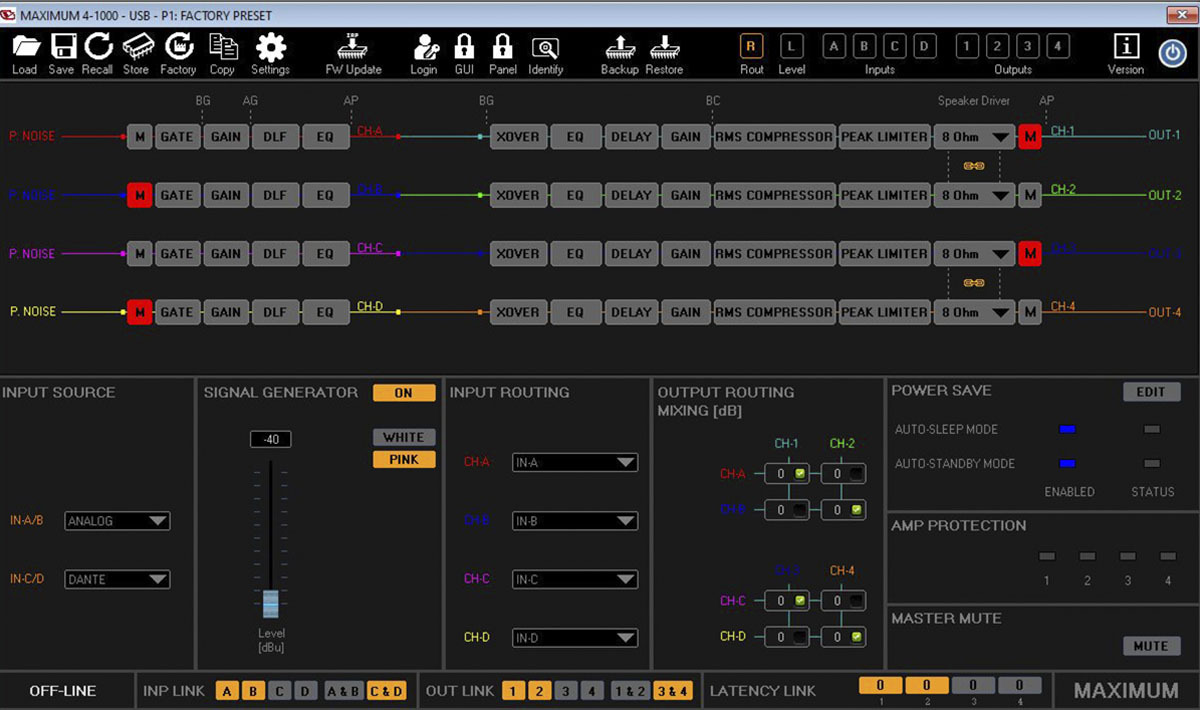
Task: Open the OUT-1 8 Ohm speaker driver dropdown
Action: click(x=975, y=137)
